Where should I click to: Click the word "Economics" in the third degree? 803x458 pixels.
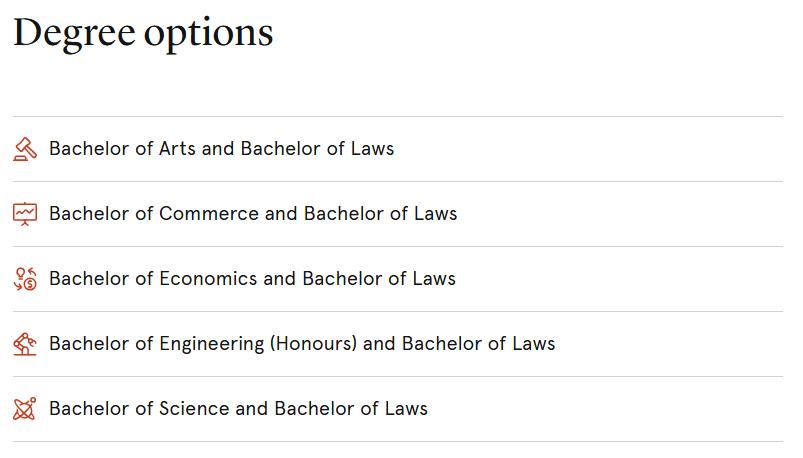(x=208, y=279)
